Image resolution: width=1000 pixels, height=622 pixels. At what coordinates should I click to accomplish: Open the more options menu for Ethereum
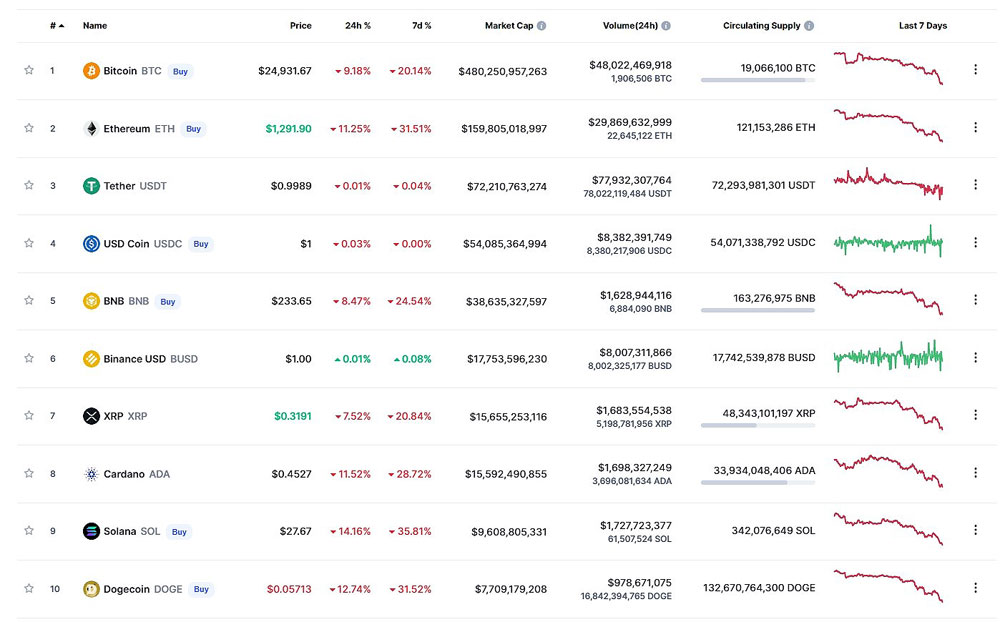point(975,127)
